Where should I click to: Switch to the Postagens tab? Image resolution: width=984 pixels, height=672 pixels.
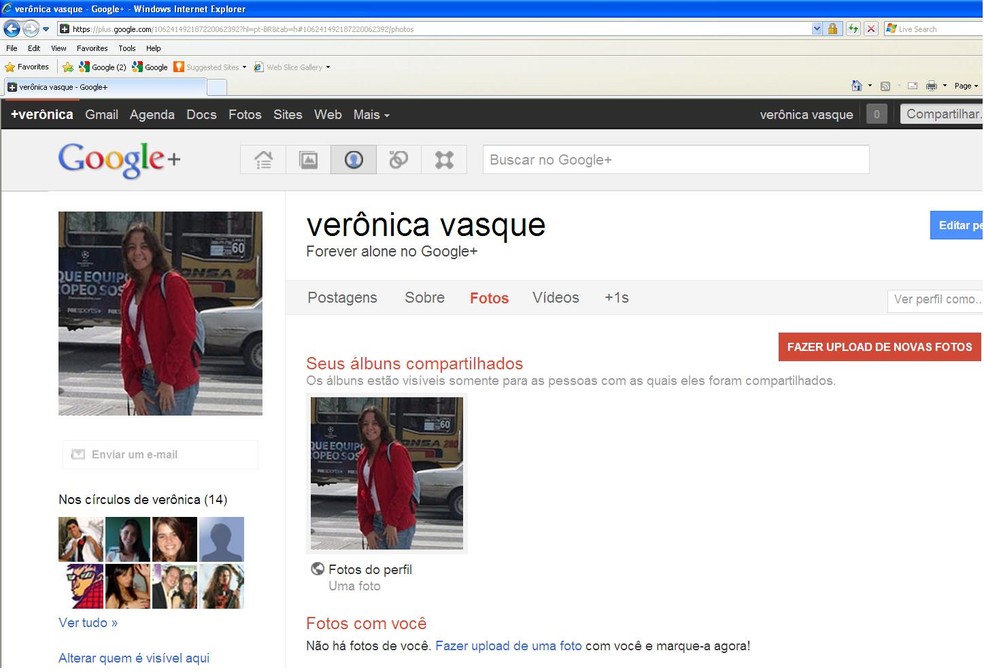pyautogui.click(x=342, y=297)
